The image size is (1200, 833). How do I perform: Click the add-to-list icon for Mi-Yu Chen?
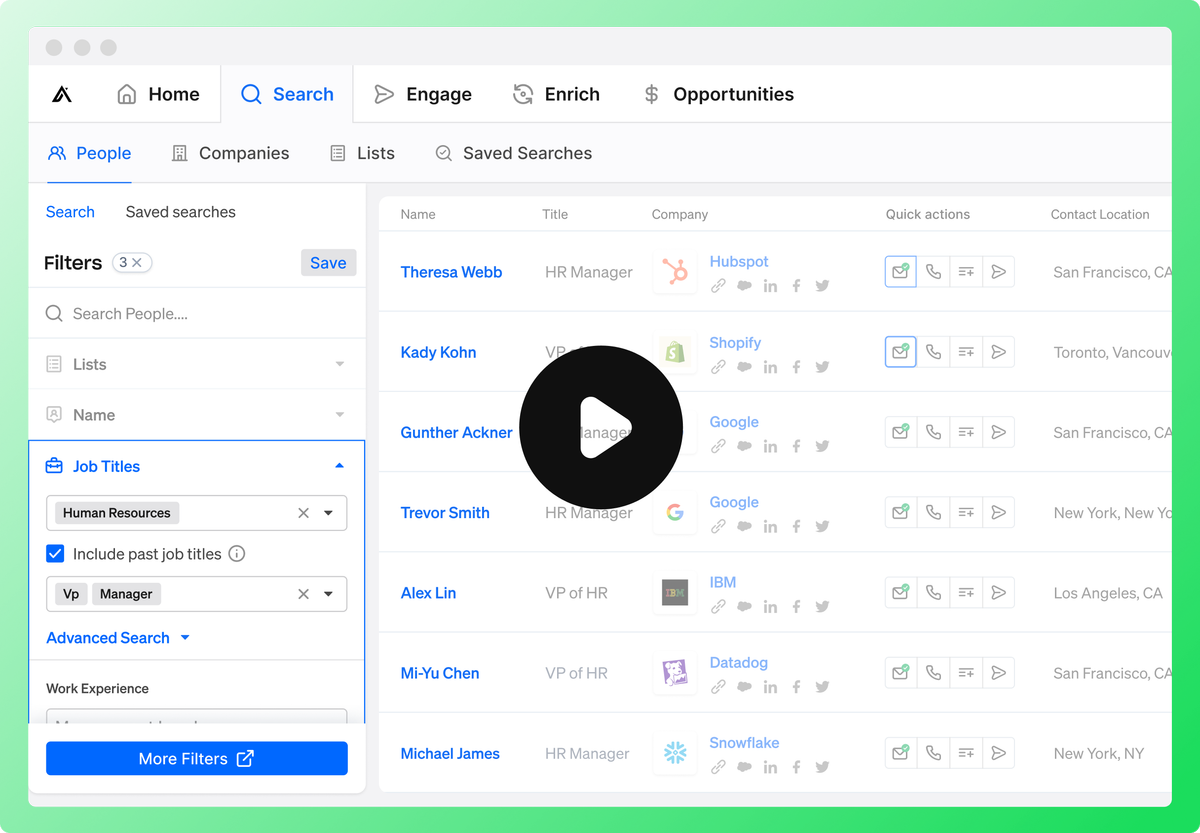pyautogui.click(x=966, y=672)
